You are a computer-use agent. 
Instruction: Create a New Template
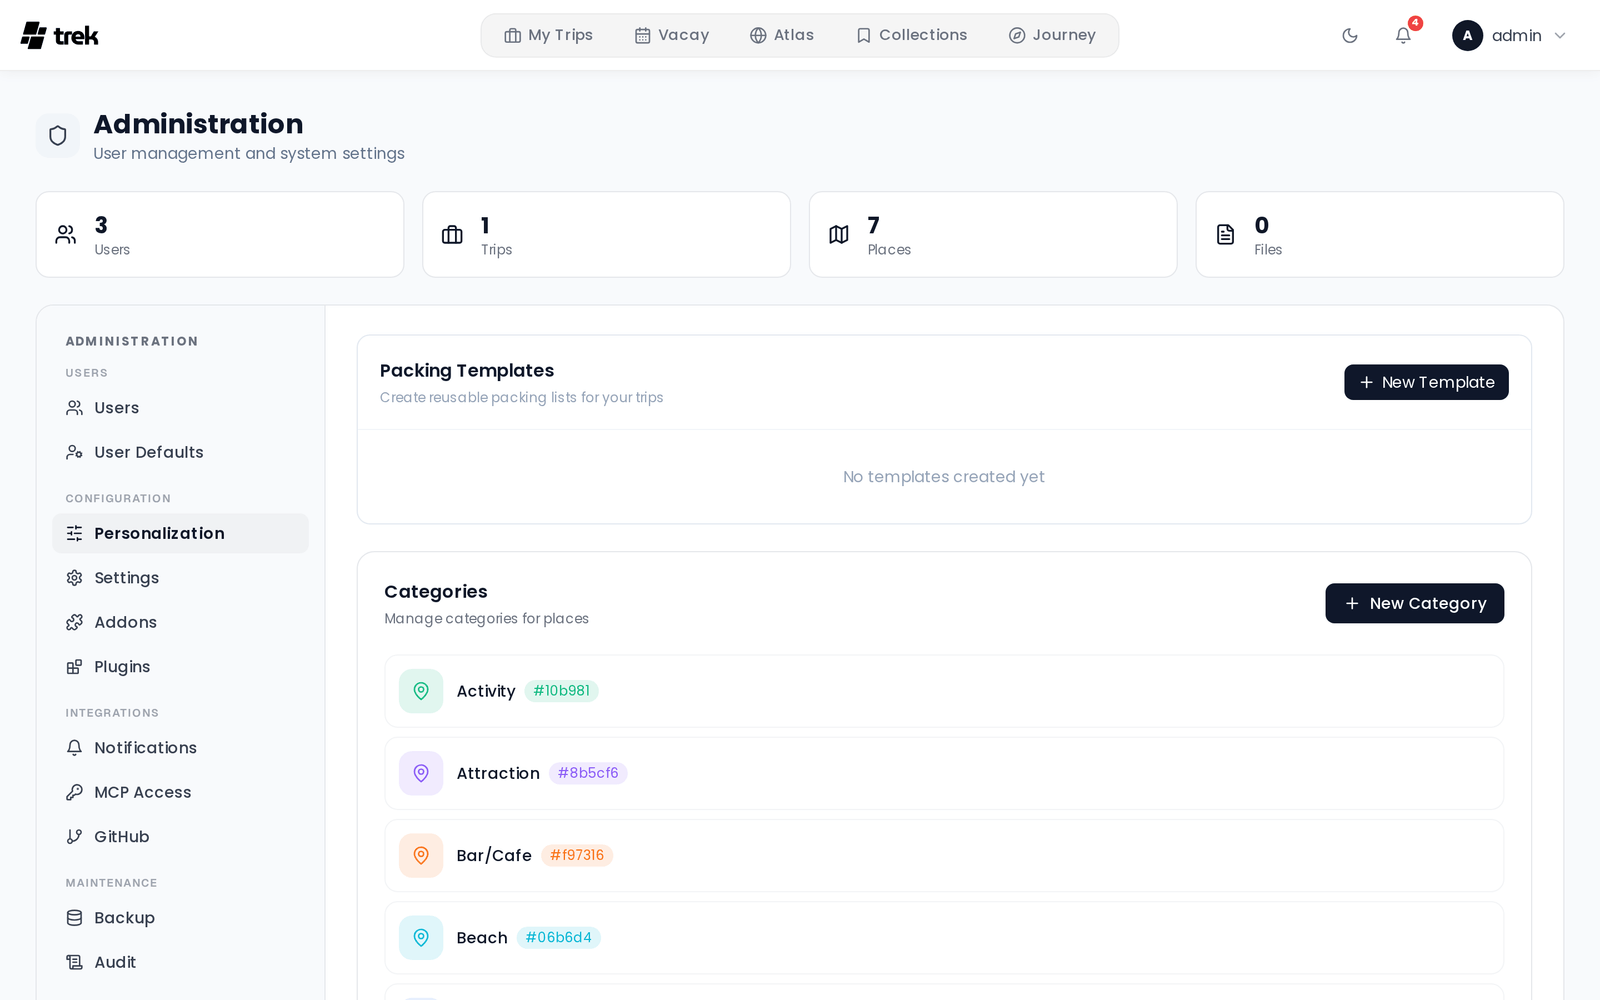1426,382
